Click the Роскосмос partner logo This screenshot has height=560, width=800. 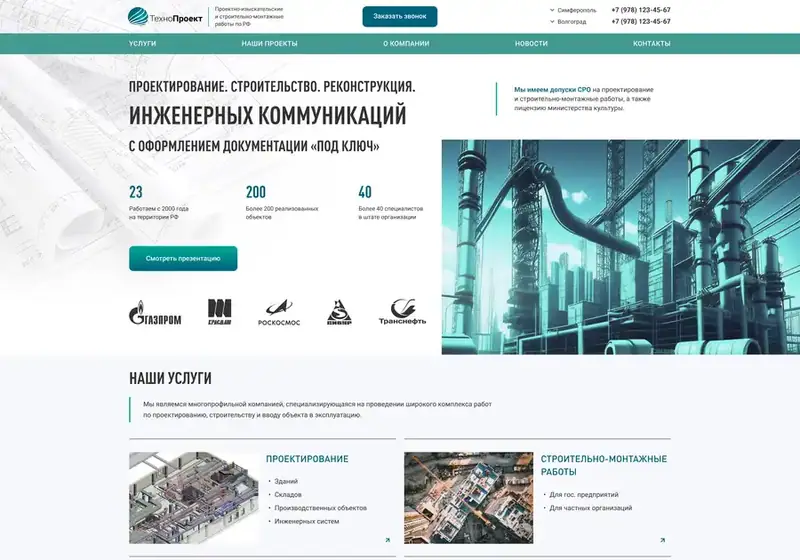click(279, 312)
